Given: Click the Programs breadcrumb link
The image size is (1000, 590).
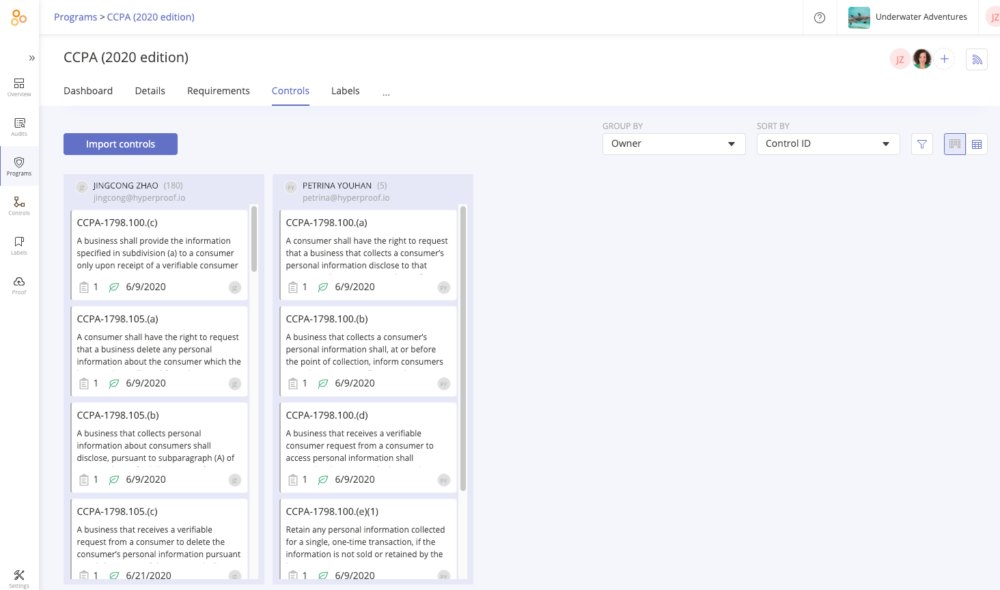Looking at the screenshot, I should pyautogui.click(x=75, y=17).
